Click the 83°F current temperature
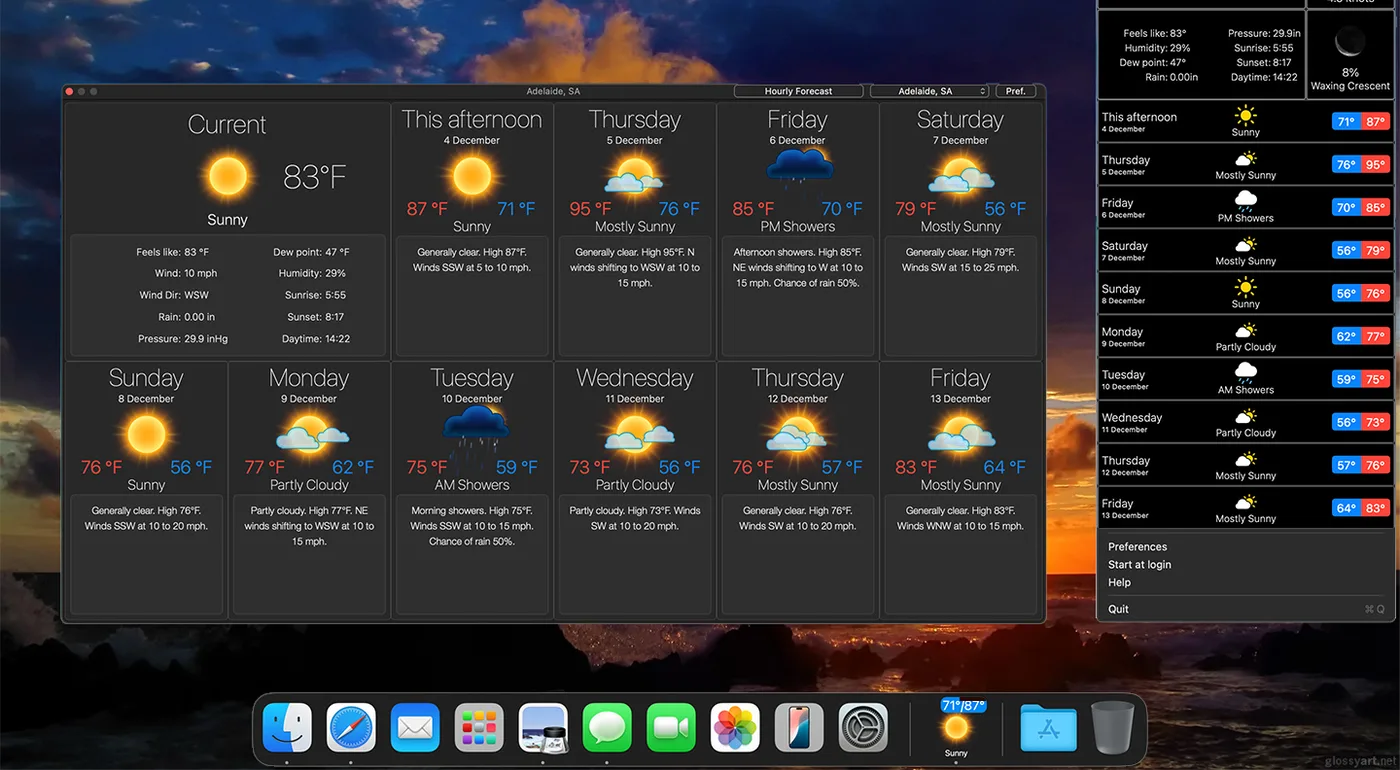Image resolution: width=1400 pixels, height=770 pixels. (x=315, y=178)
